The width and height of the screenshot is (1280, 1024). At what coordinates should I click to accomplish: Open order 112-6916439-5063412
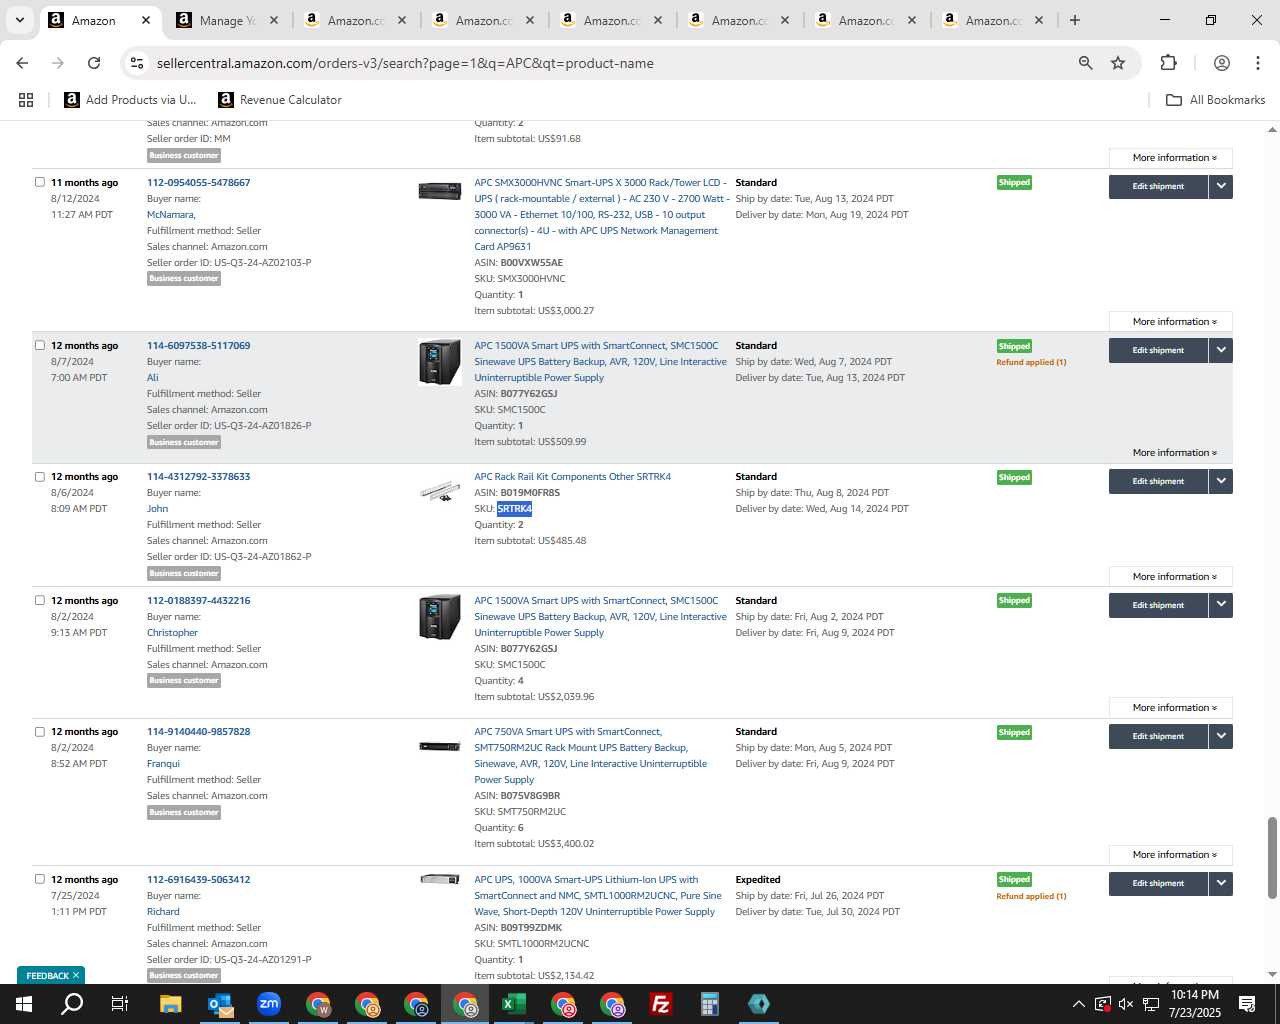198,879
